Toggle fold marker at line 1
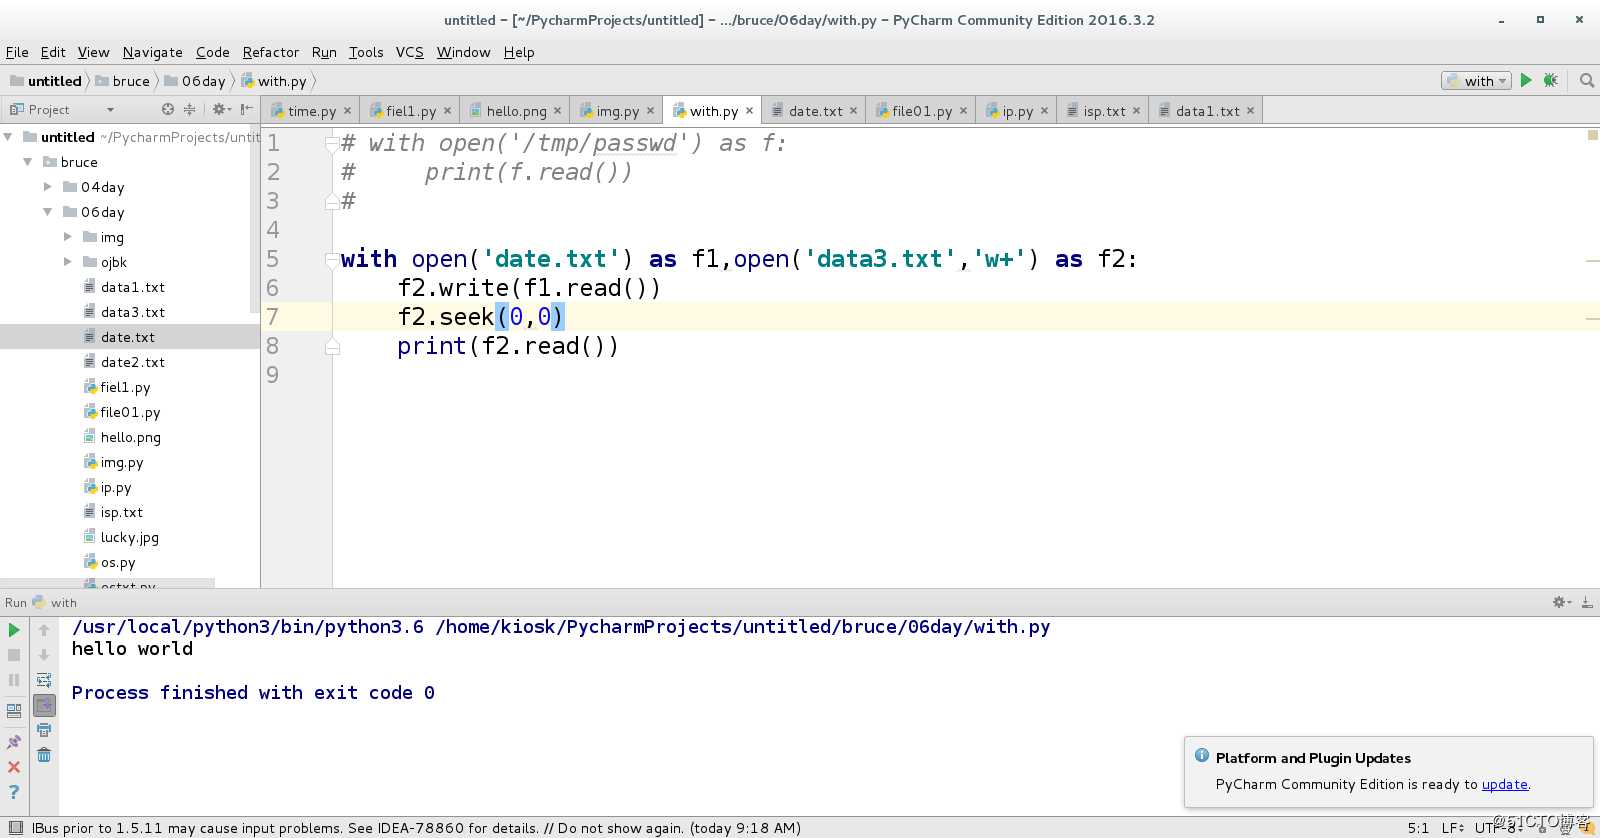This screenshot has width=1600, height=838. [332, 144]
